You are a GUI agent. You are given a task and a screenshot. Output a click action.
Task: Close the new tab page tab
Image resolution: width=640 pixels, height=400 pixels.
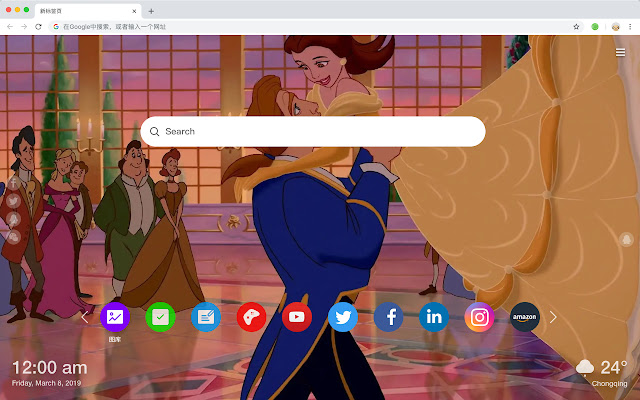coord(134,11)
